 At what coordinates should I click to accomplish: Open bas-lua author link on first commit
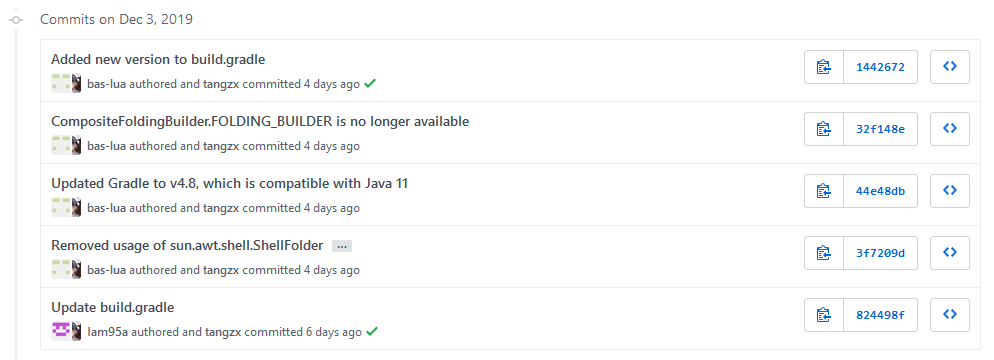click(x=106, y=84)
